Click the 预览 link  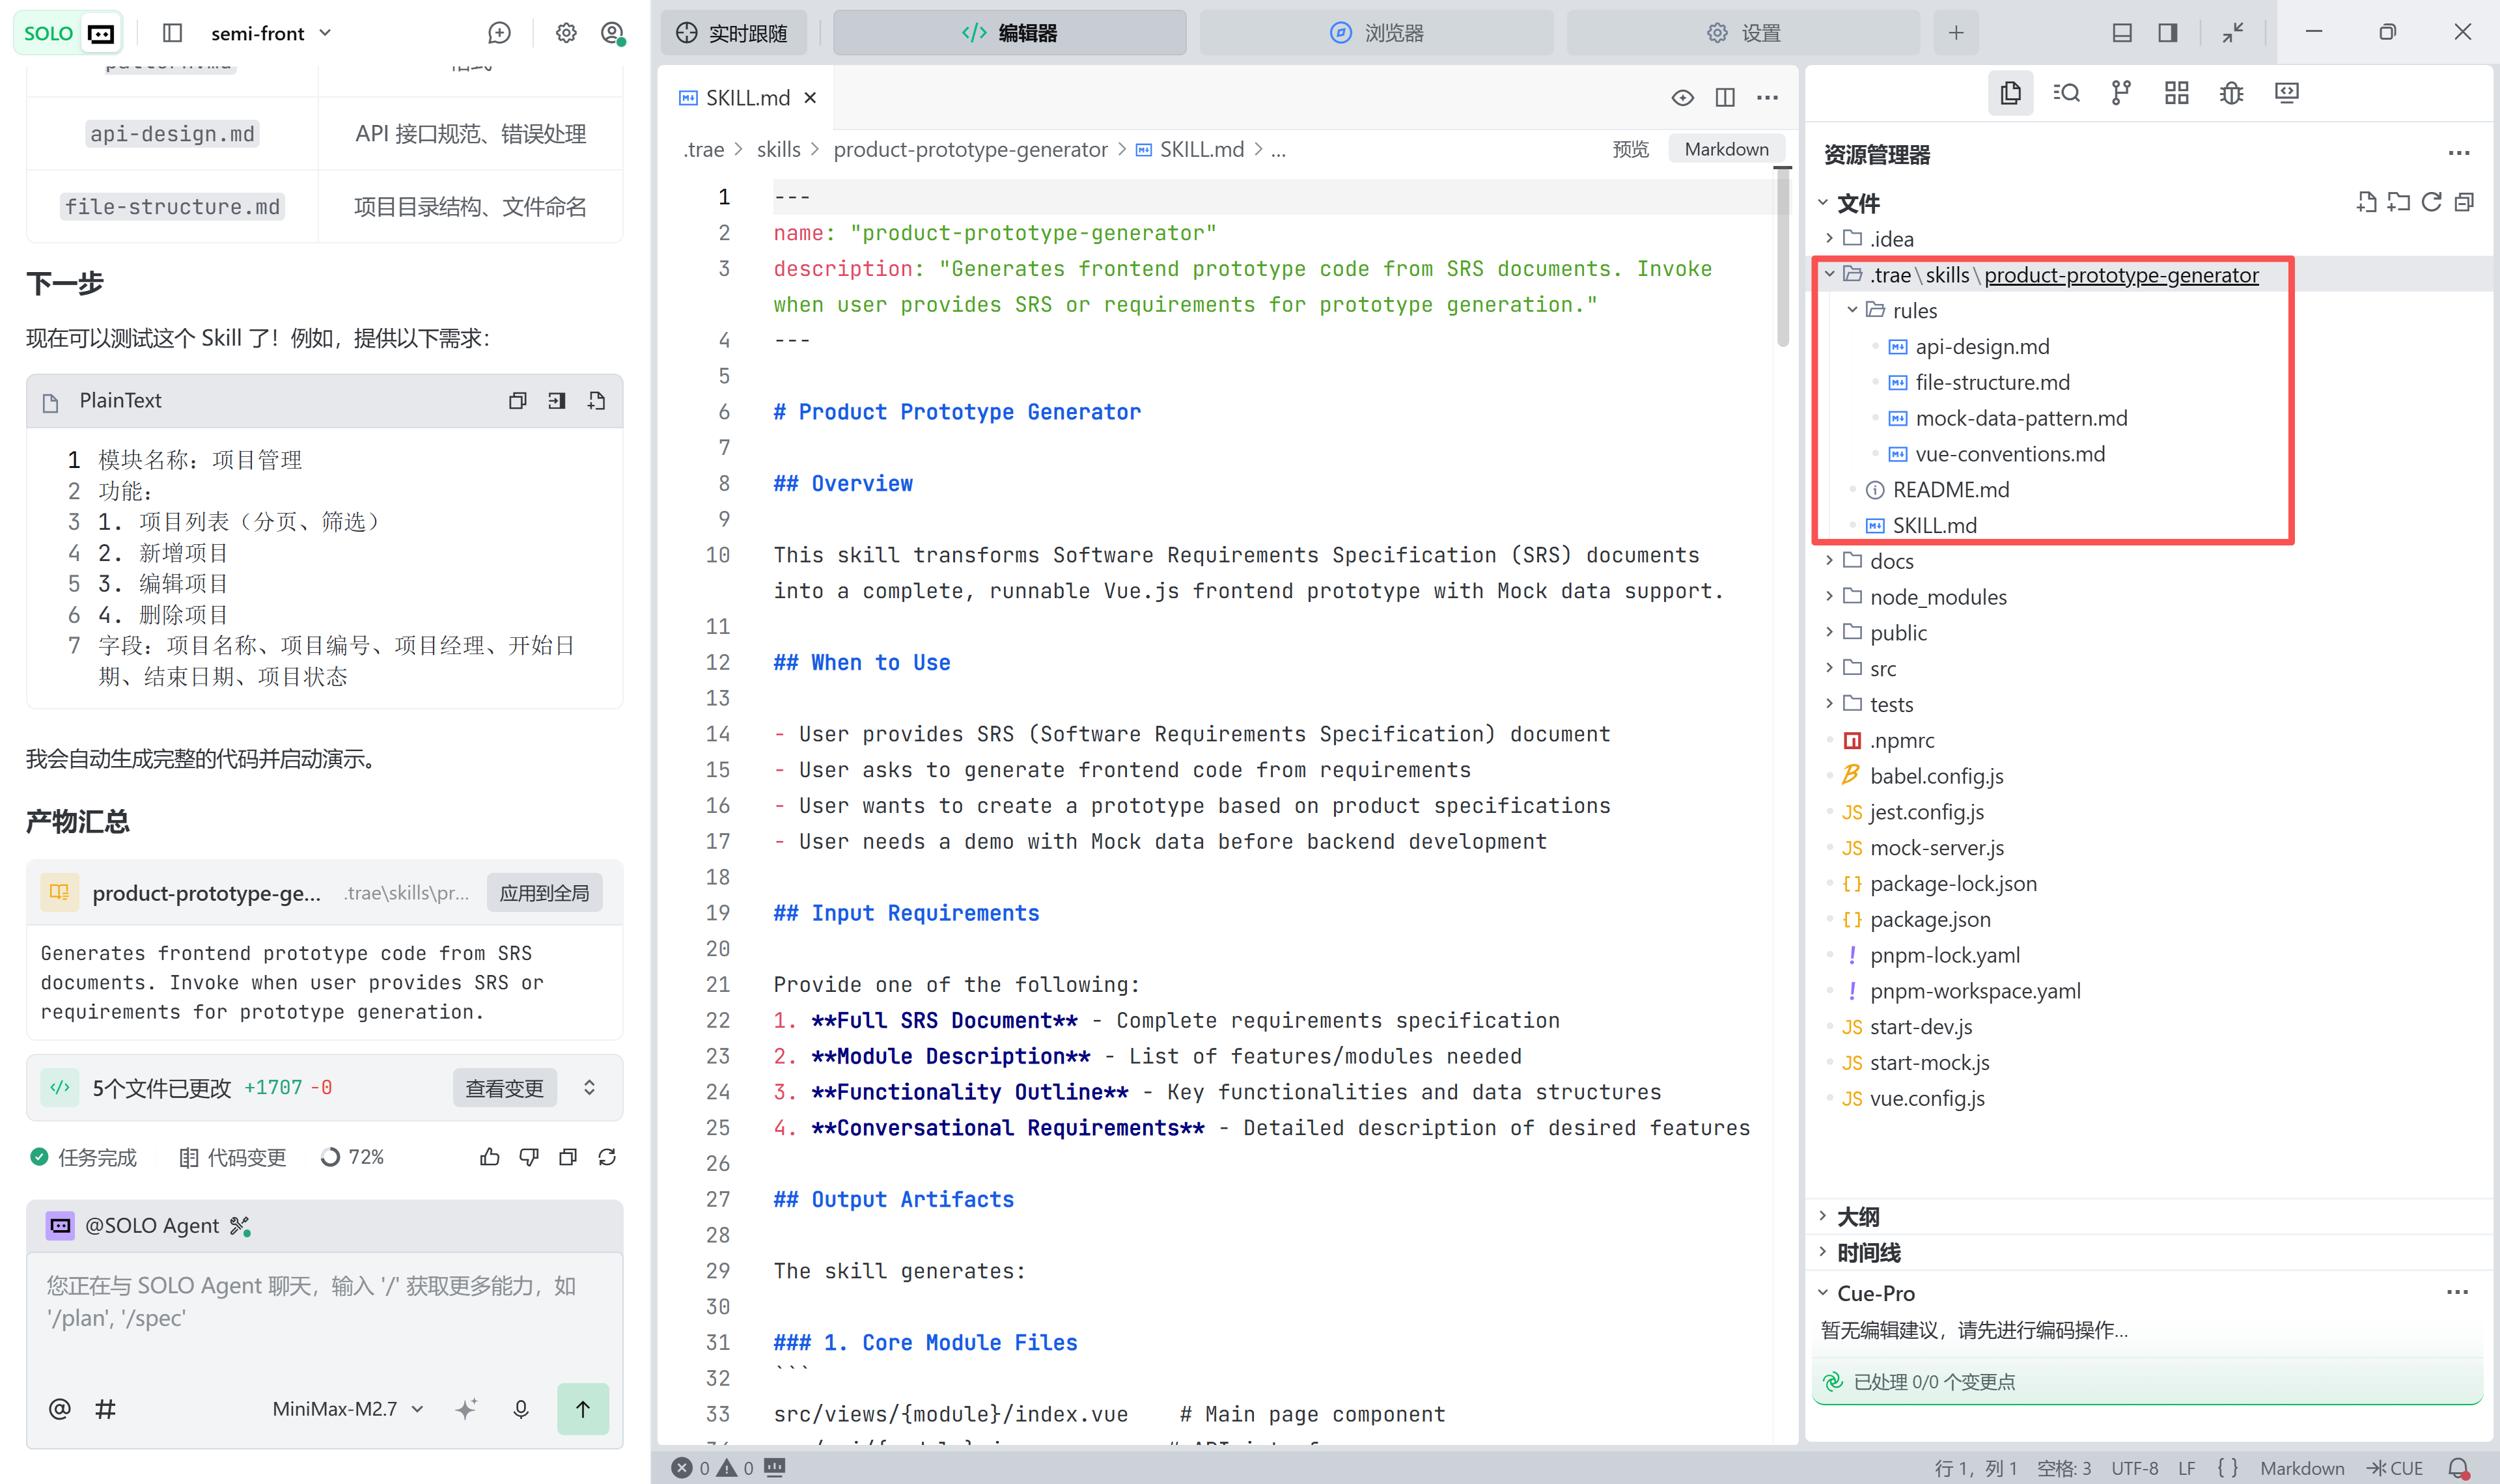coord(1631,149)
